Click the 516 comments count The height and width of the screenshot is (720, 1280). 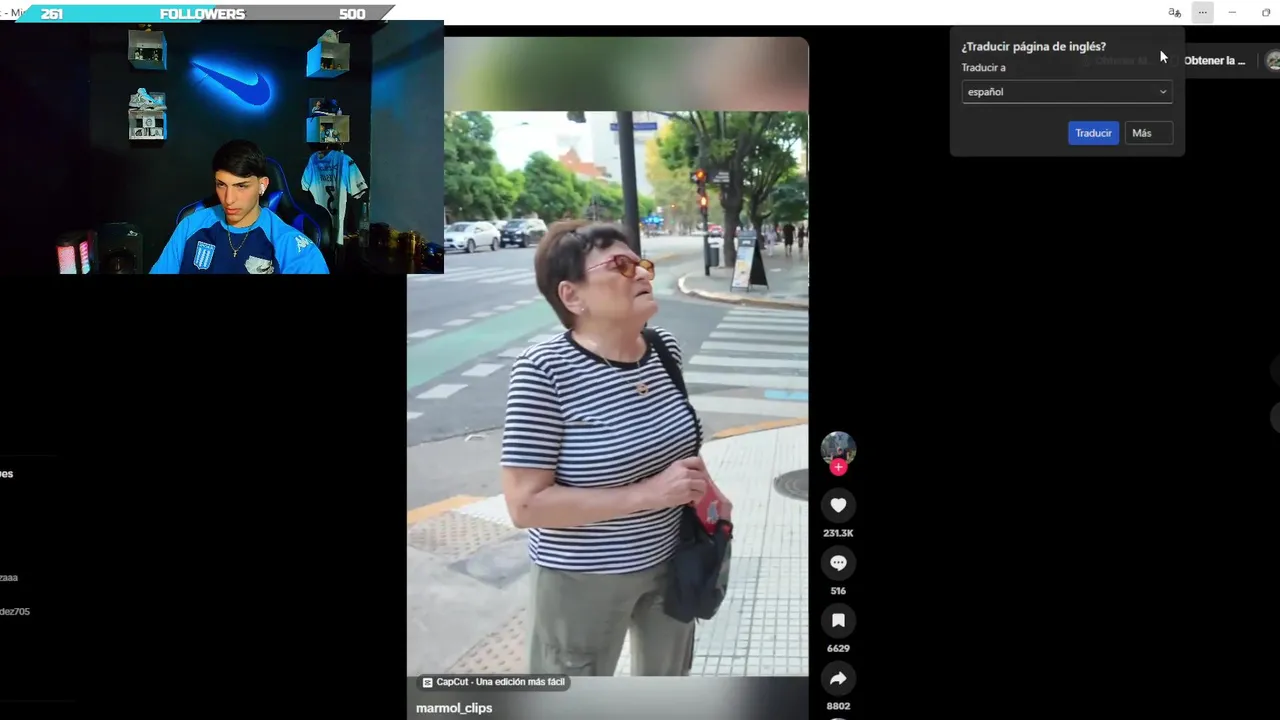click(x=838, y=591)
